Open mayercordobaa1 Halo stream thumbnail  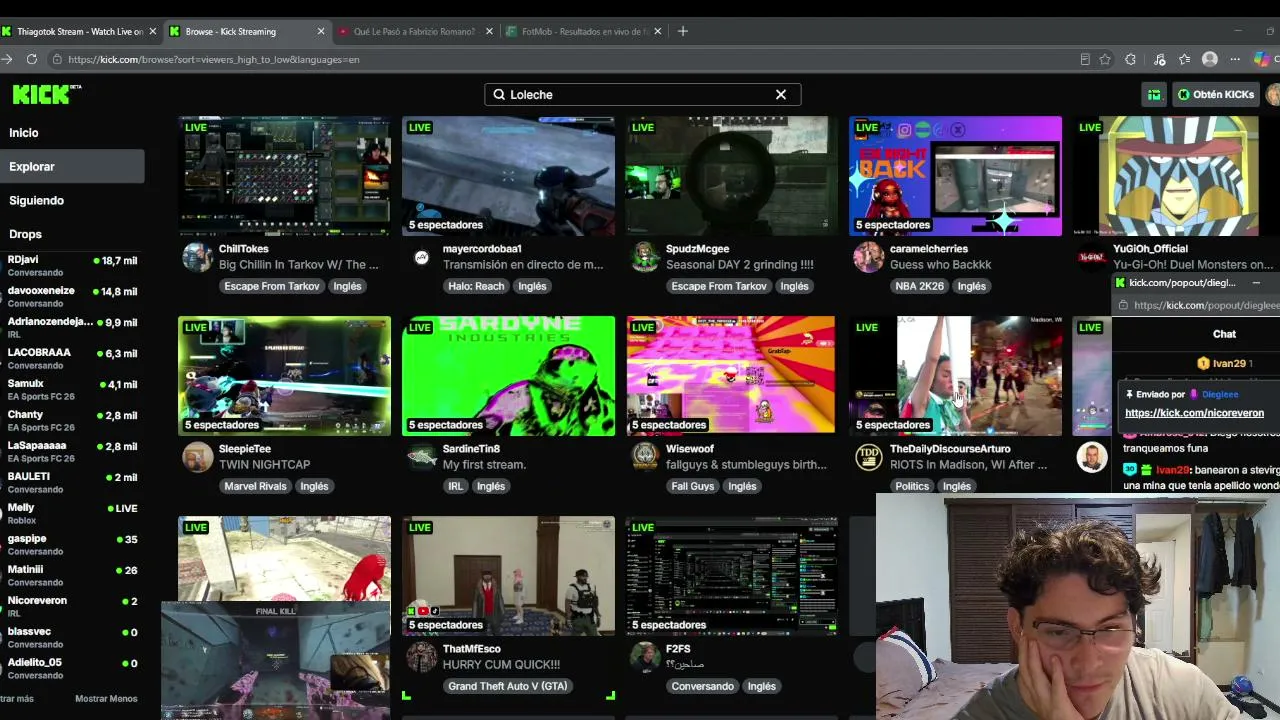[508, 176]
